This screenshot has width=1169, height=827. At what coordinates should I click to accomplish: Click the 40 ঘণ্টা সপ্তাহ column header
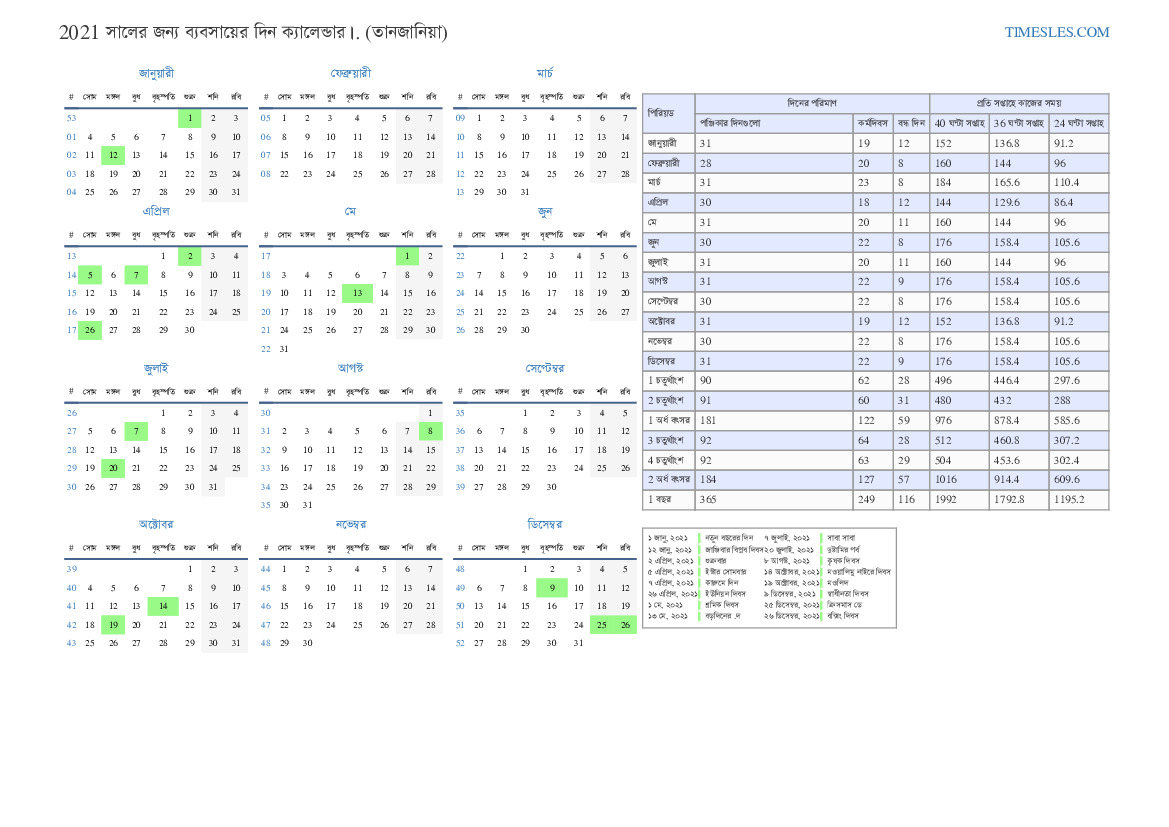pos(959,123)
